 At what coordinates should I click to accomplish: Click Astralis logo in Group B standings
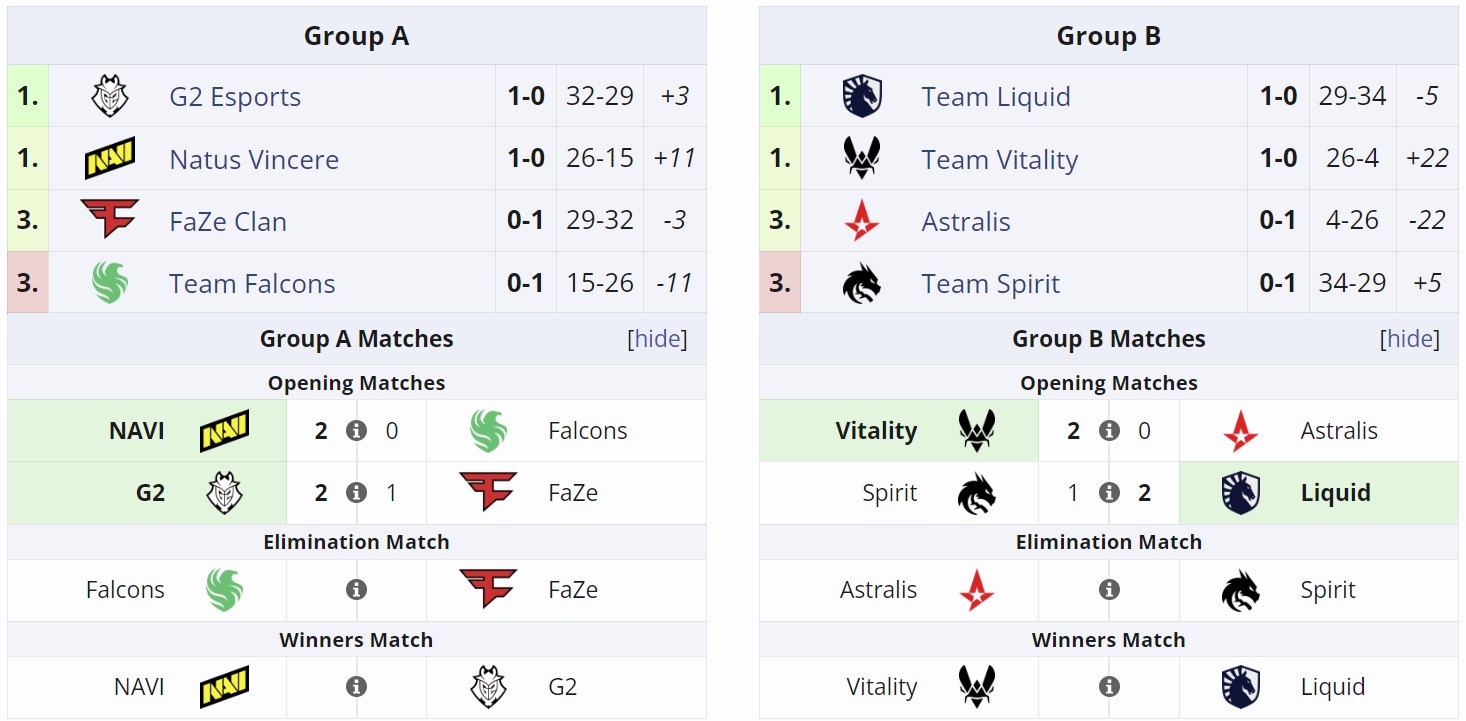[861, 221]
